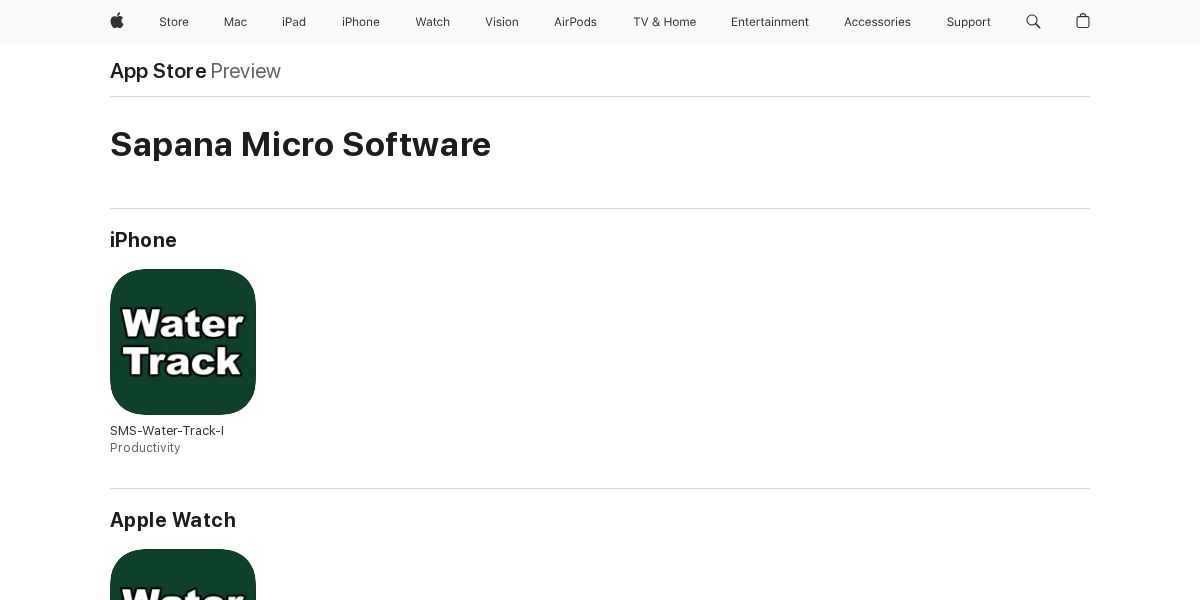Click the Apple logo icon
The width and height of the screenshot is (1200, 600).
(117, 21)
